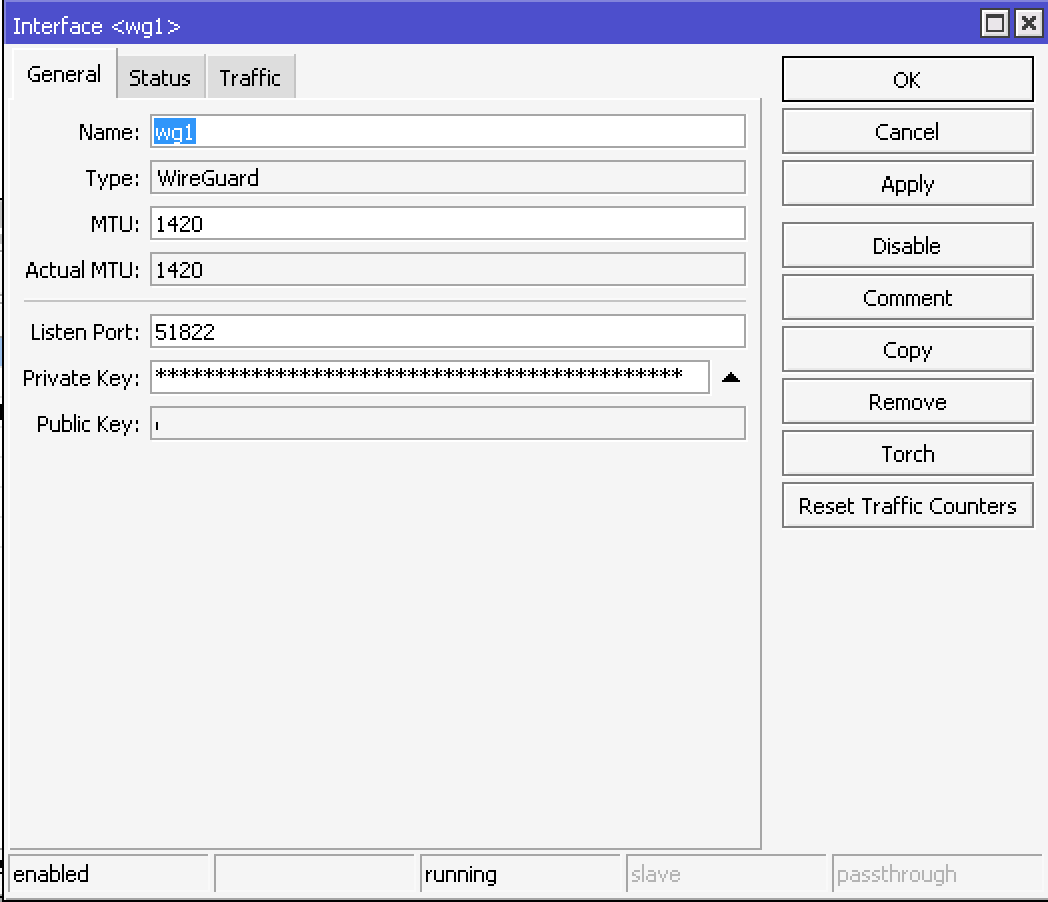Reset Traffic Counters
The image size is (1048, 902).
[908, 506]
